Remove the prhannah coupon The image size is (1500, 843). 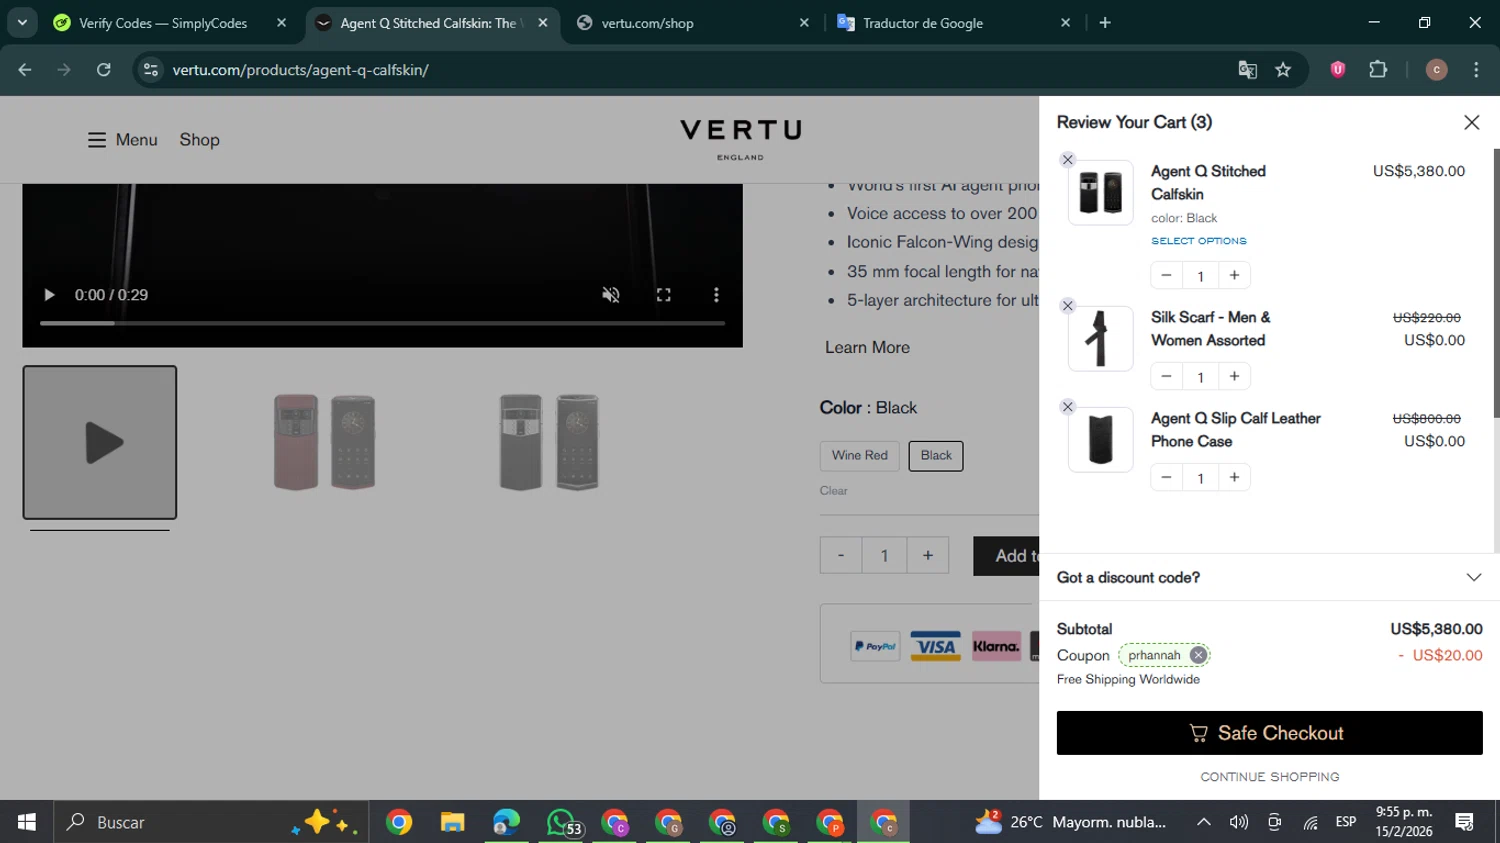pyautogui.click(x=1198, y=655)
